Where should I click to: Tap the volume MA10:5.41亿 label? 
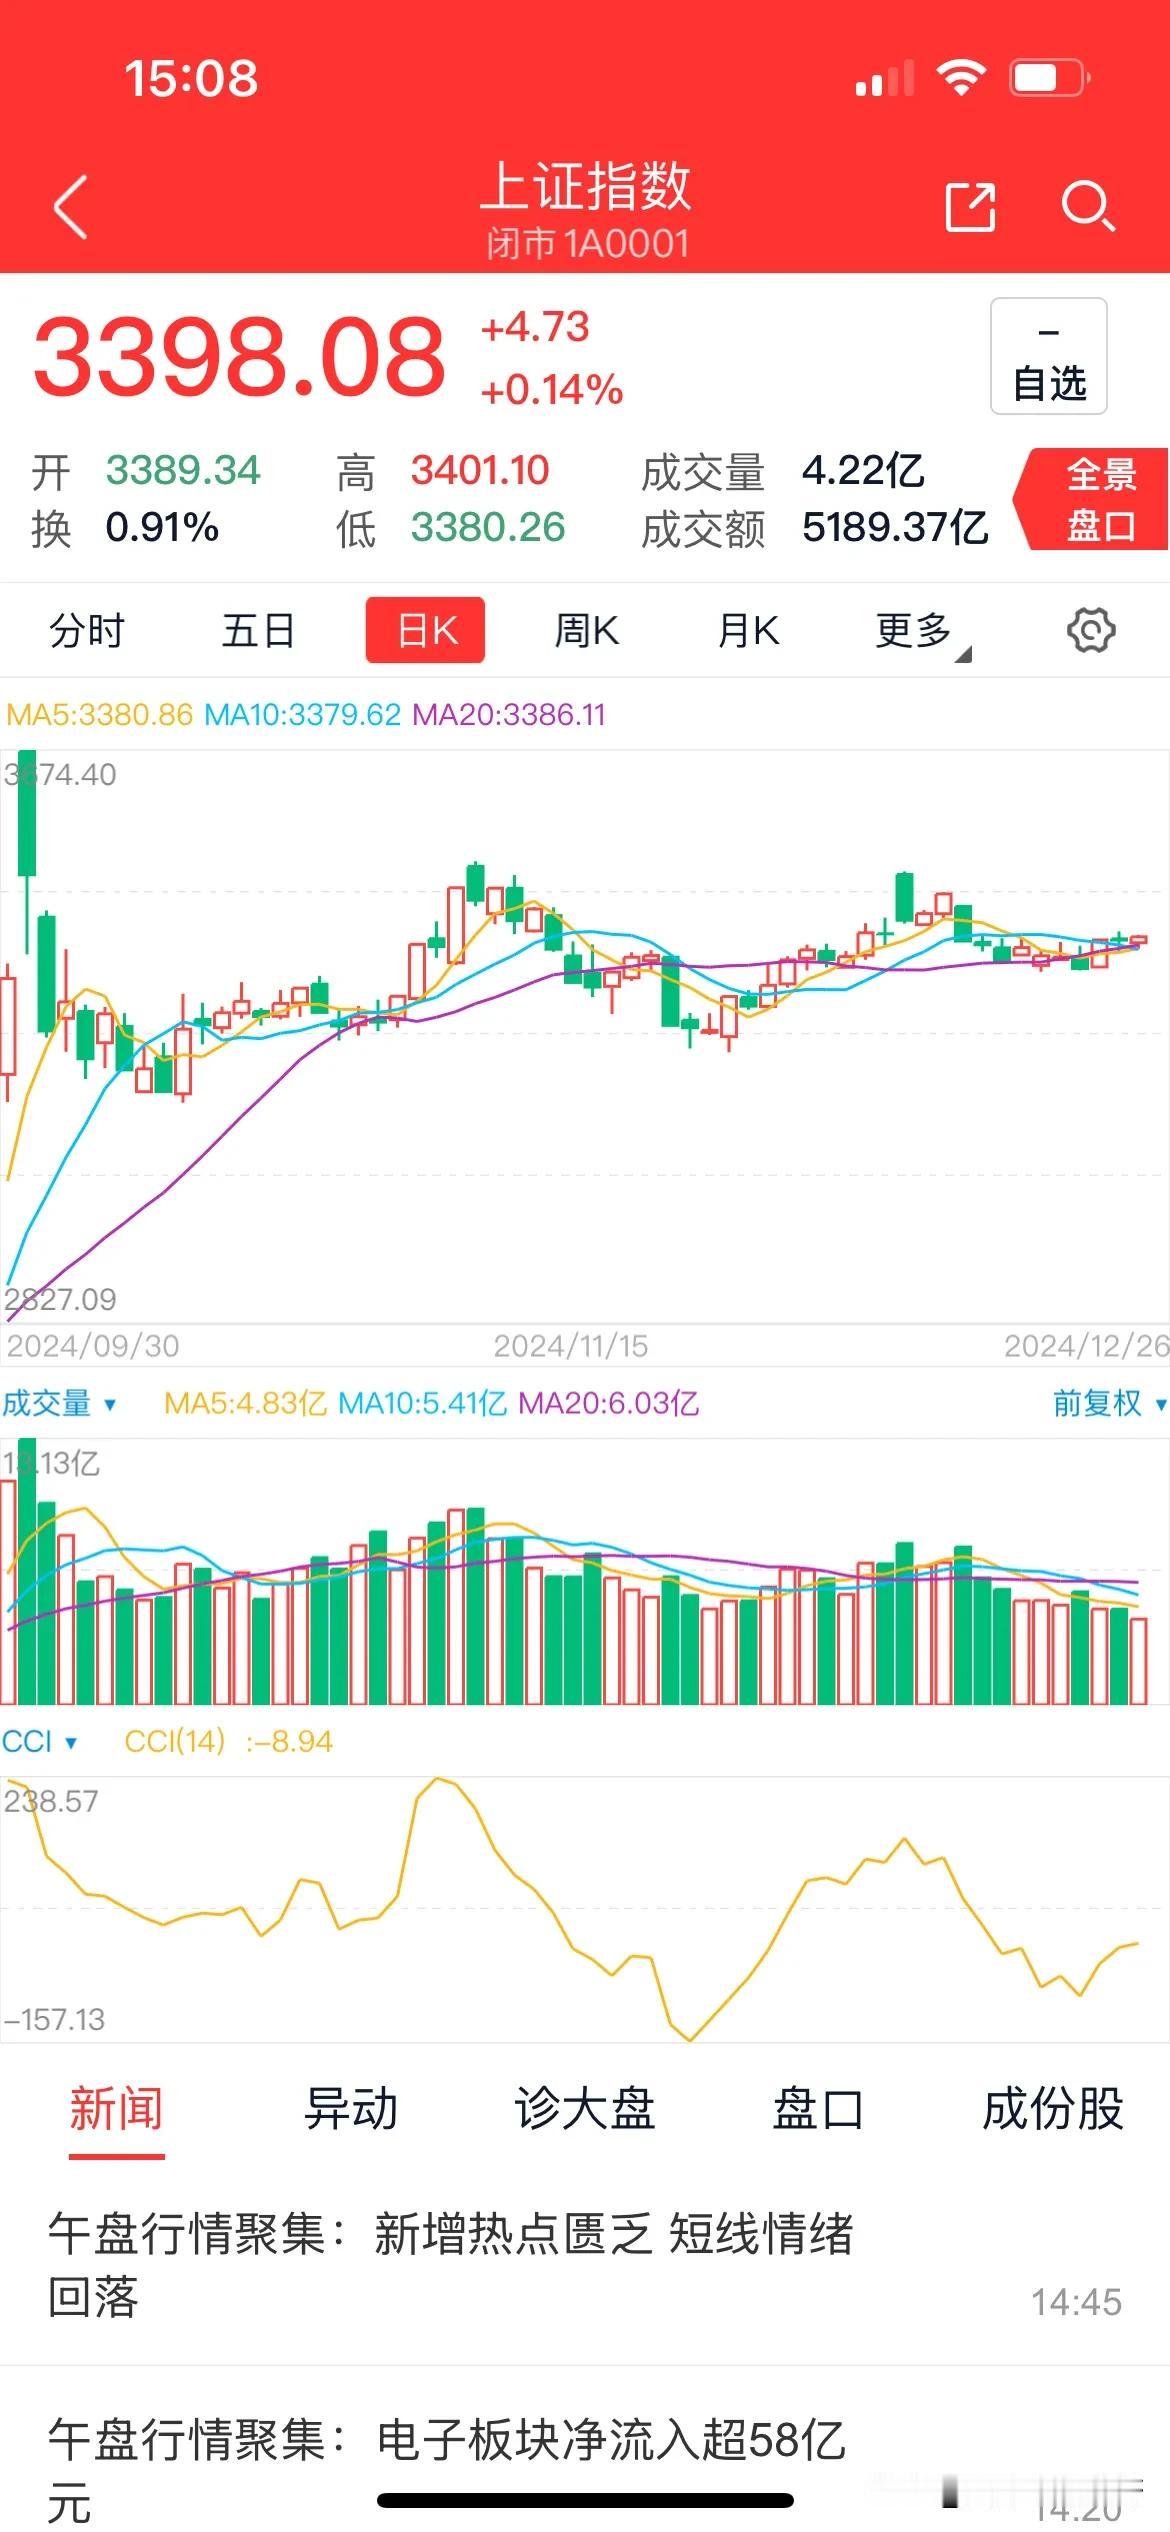[x=422, y=1403]
